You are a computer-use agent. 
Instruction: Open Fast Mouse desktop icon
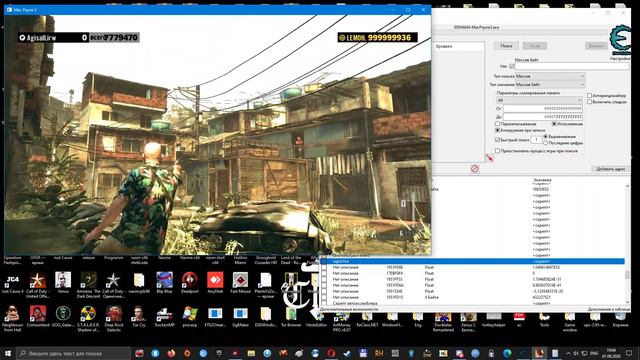click(x=240, y=283)
